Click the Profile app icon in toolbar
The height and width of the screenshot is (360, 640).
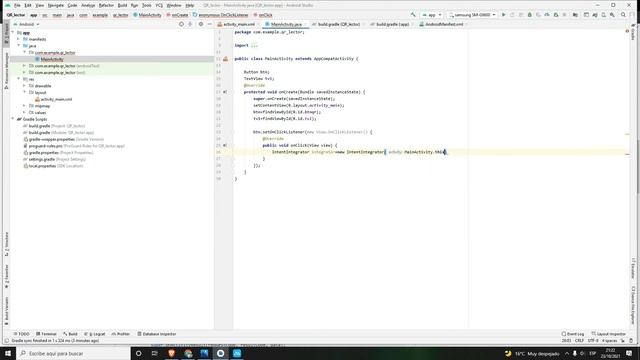pos(547,15)
